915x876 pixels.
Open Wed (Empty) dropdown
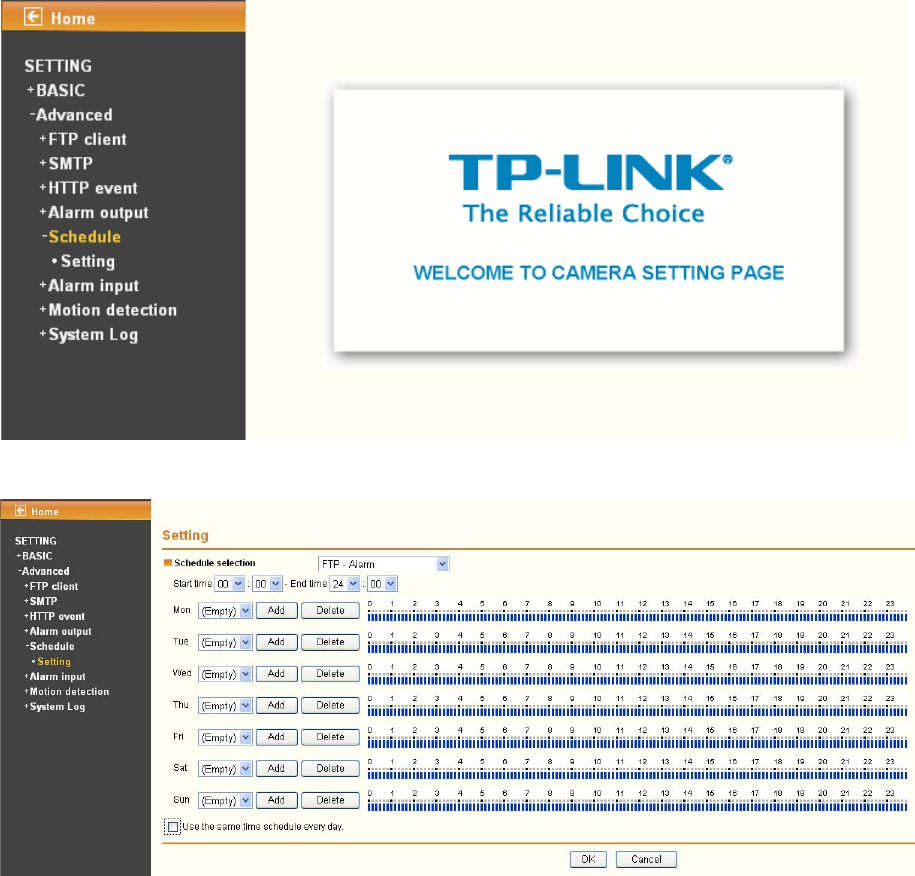(225, 674)
